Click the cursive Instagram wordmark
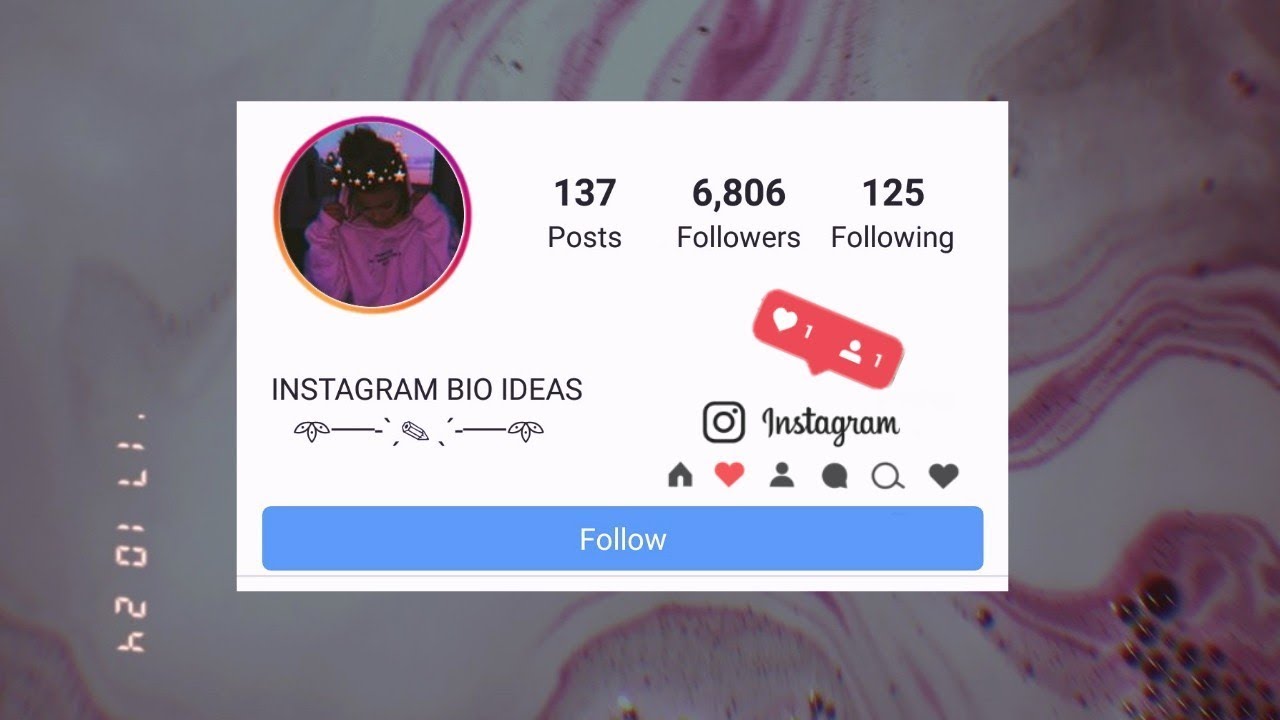1280x720 pixels. coord(830,425)
